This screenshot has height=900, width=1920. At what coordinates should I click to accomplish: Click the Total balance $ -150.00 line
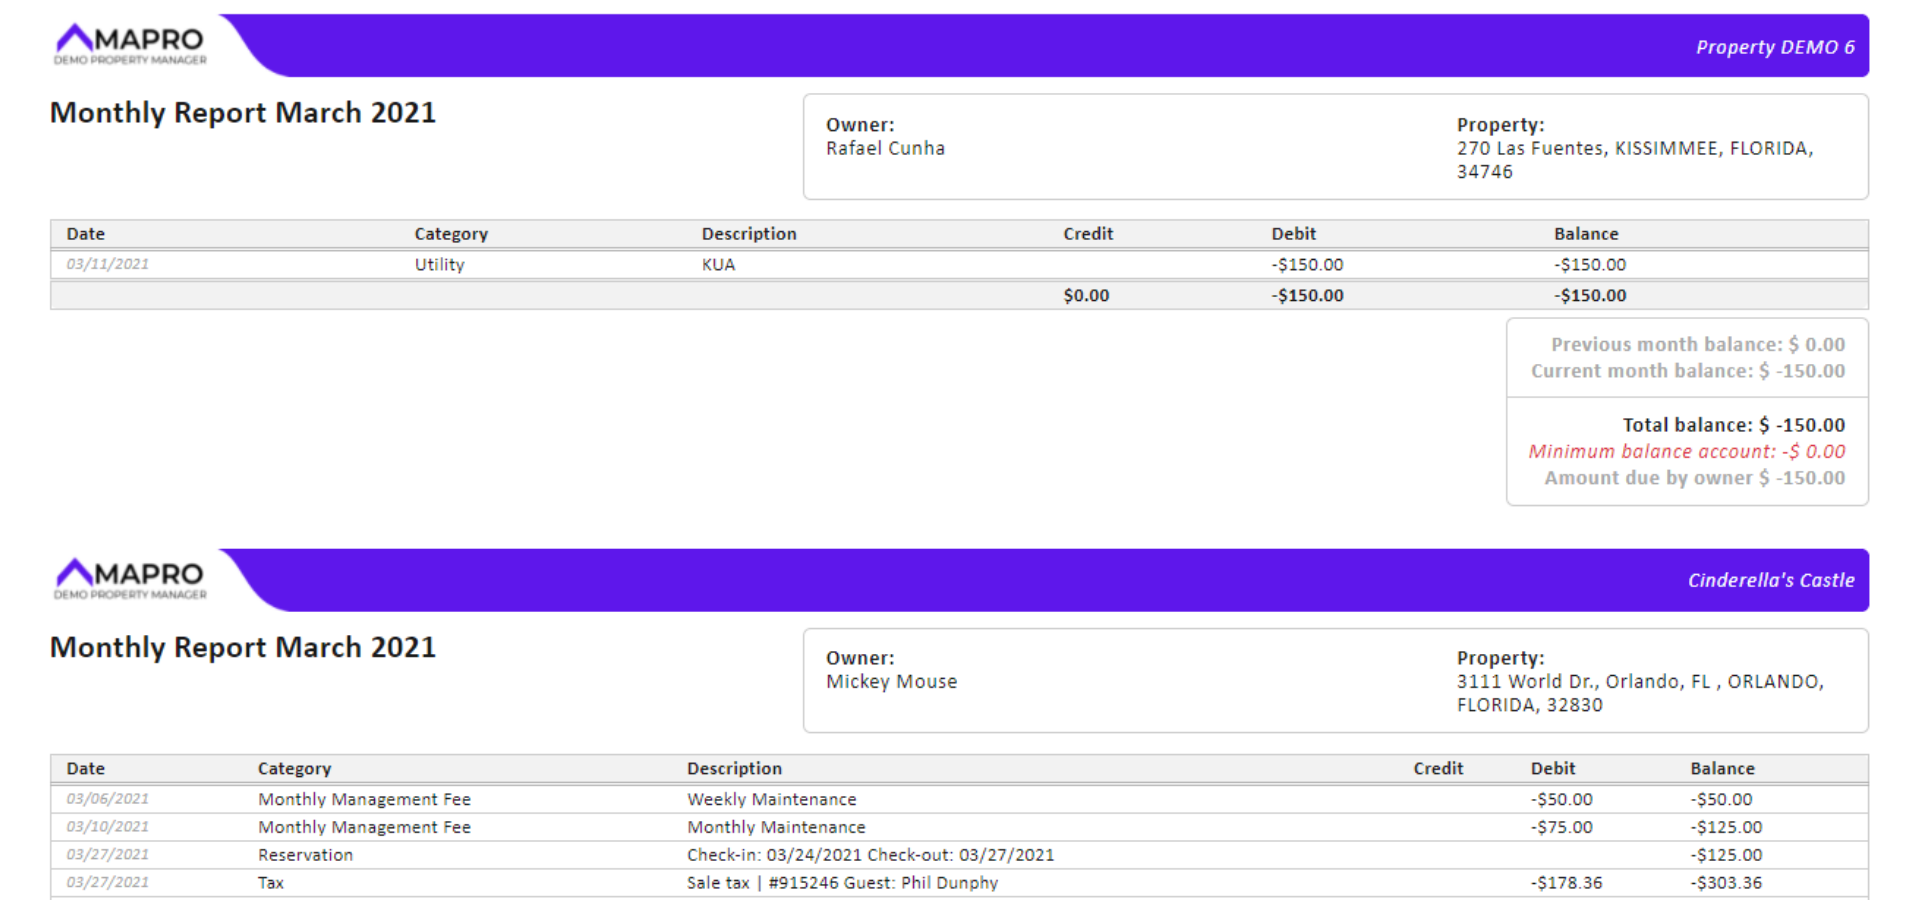(1733, 425)
